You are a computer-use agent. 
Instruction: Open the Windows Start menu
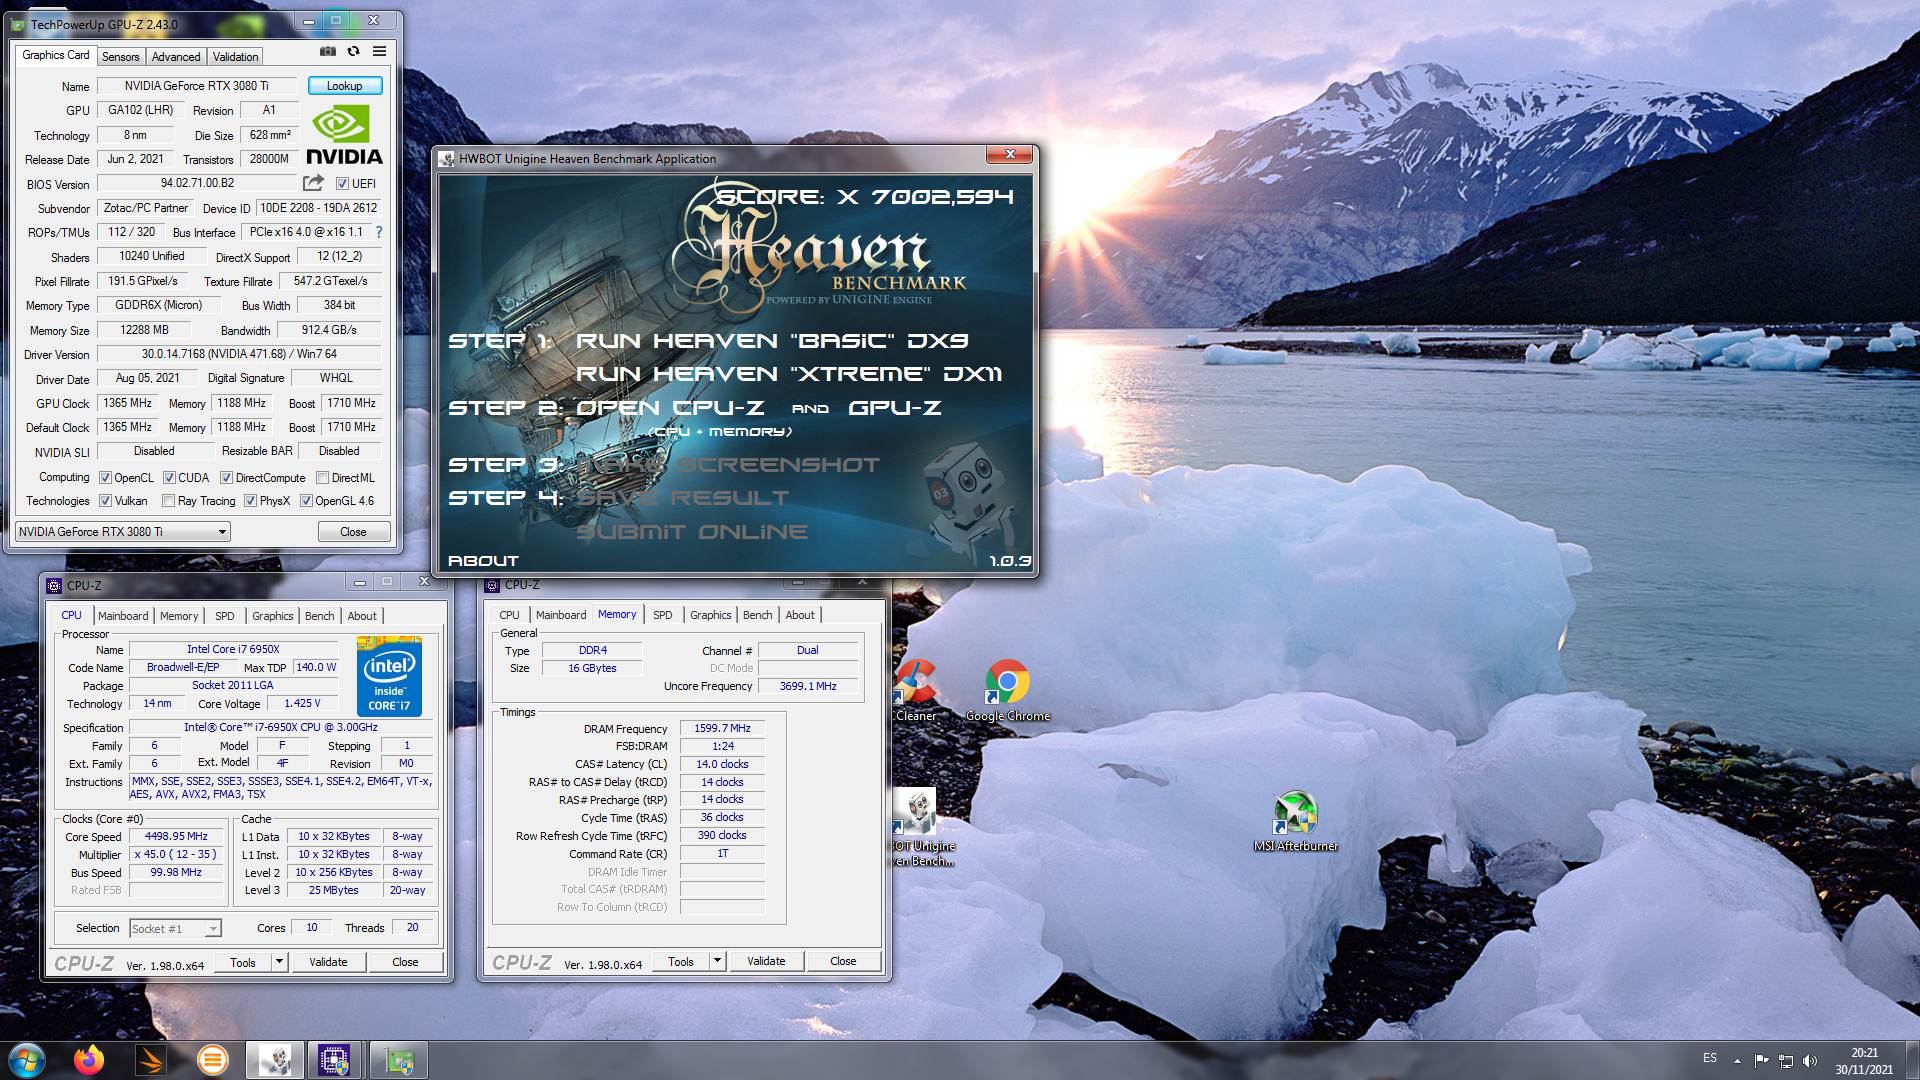click(x=26, y=1060)
